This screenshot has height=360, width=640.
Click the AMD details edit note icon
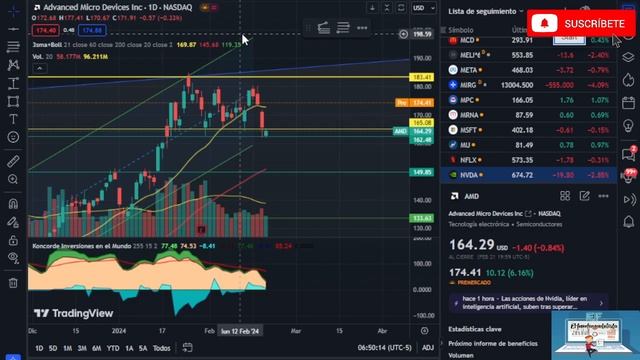coord(584,196)
